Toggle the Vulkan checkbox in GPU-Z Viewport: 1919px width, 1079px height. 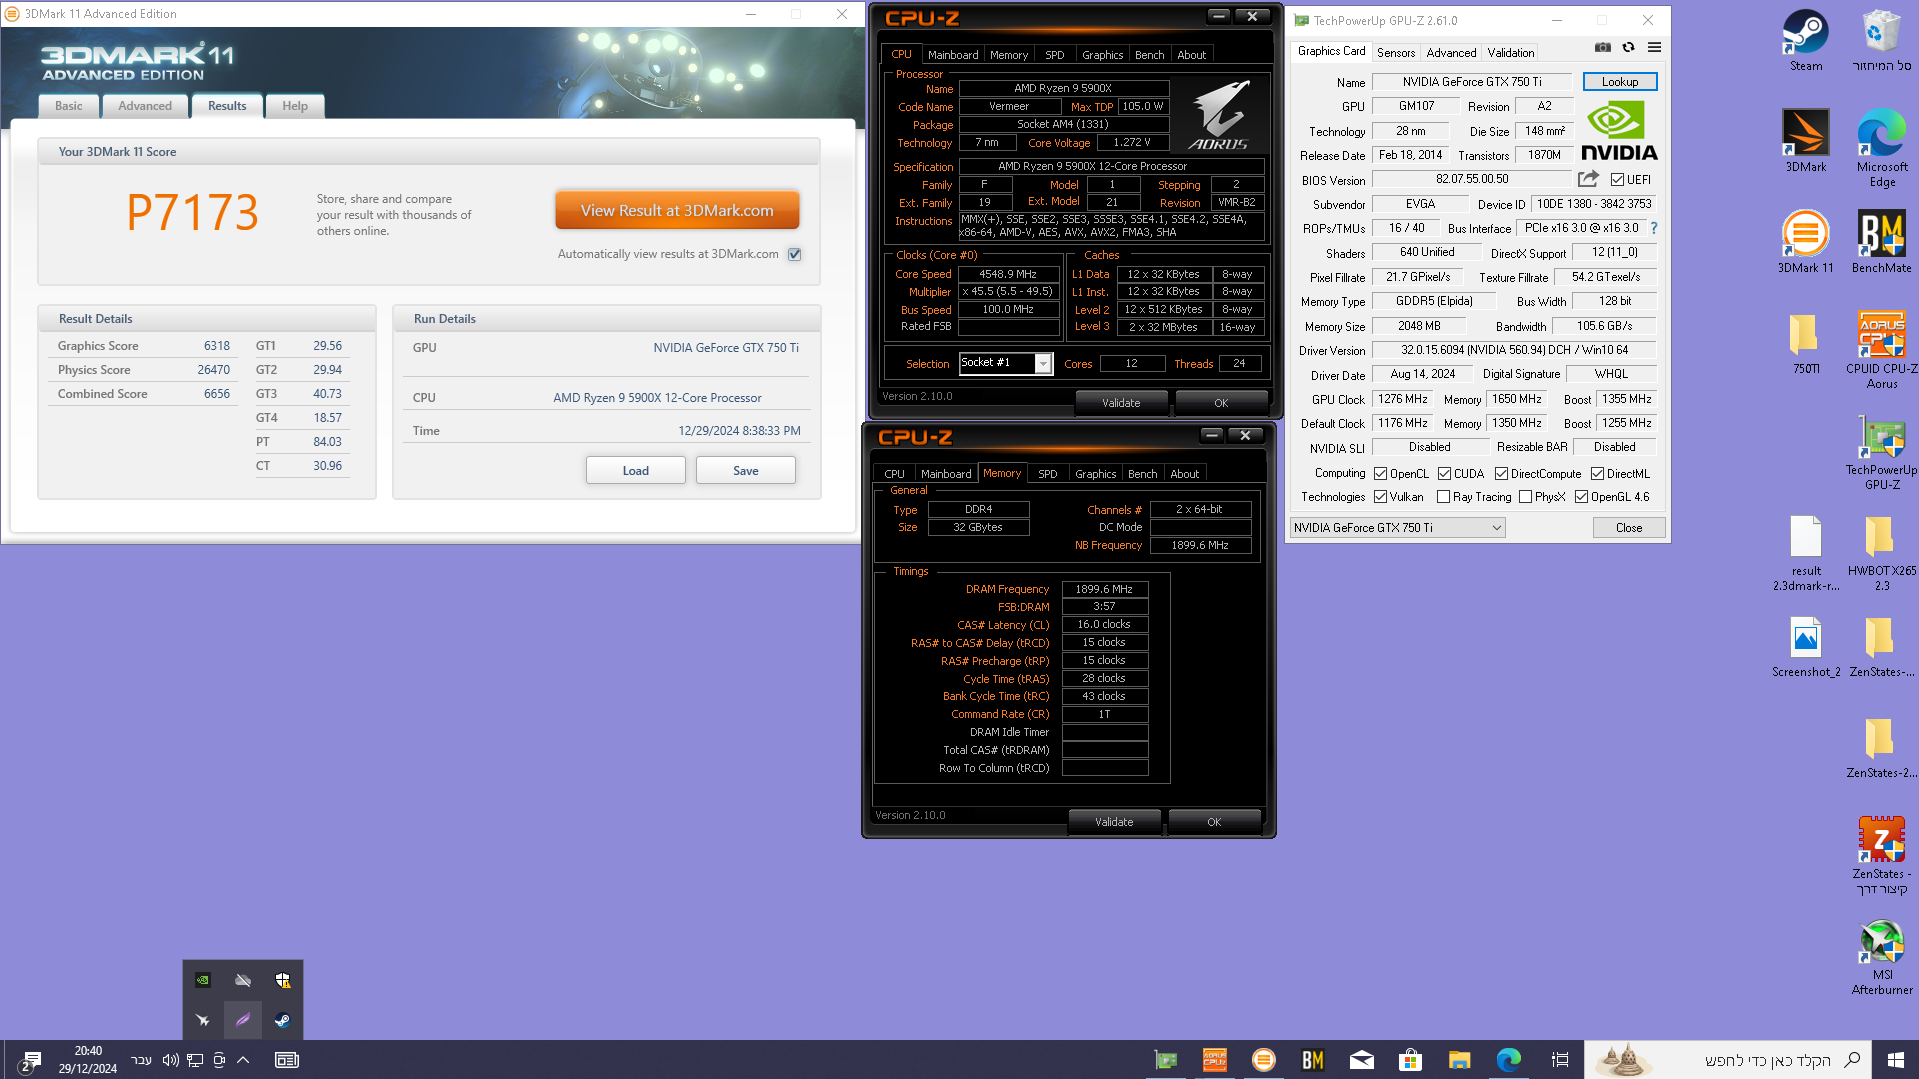[1380, 497]
